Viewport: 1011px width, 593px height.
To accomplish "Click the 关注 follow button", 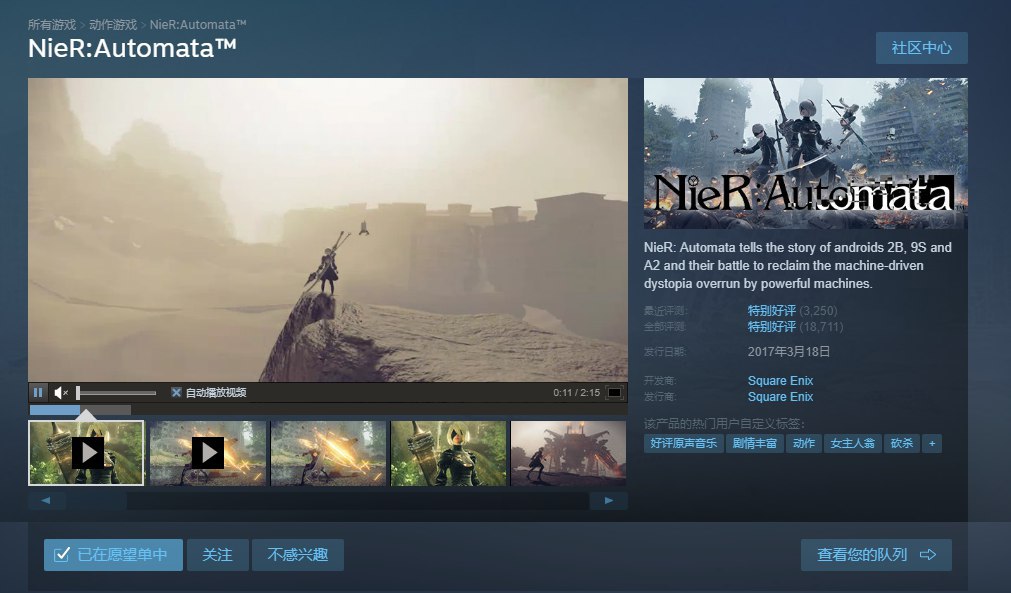I will pyautogui.click(x=217, y=555).
